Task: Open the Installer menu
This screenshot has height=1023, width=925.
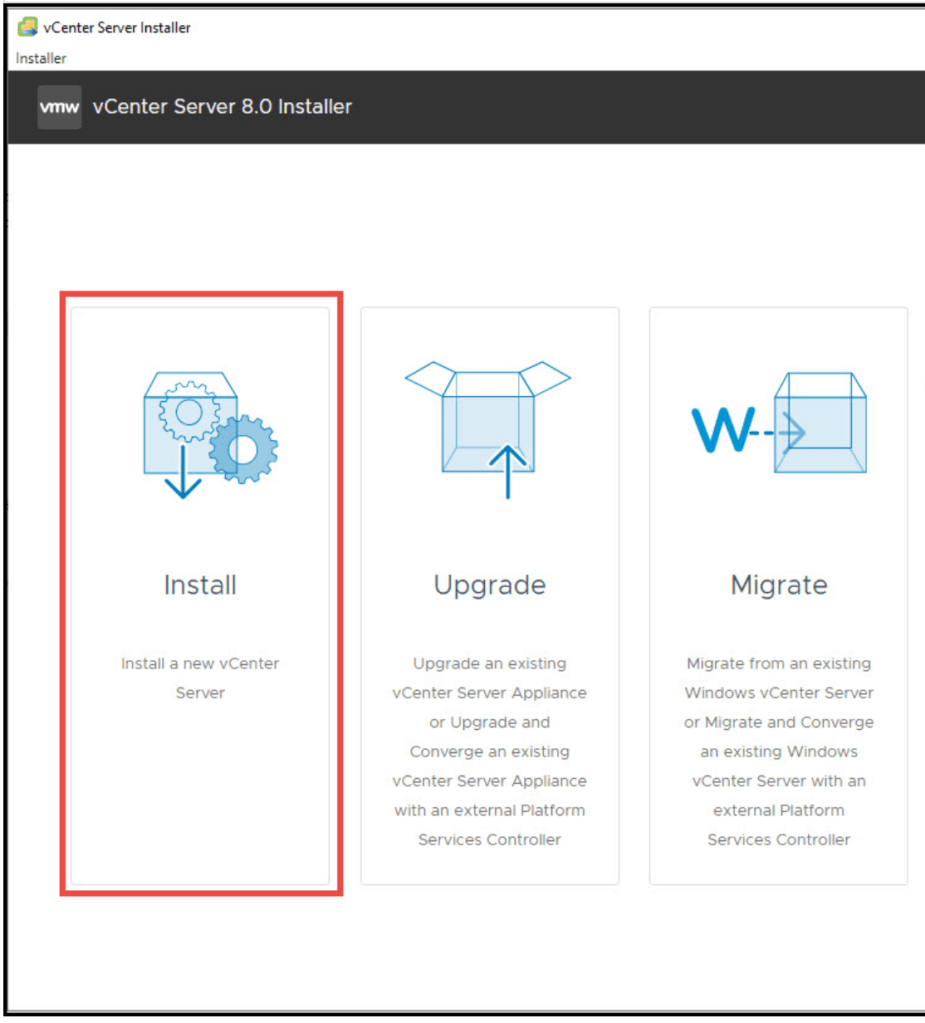Action: tap(41, 58)
